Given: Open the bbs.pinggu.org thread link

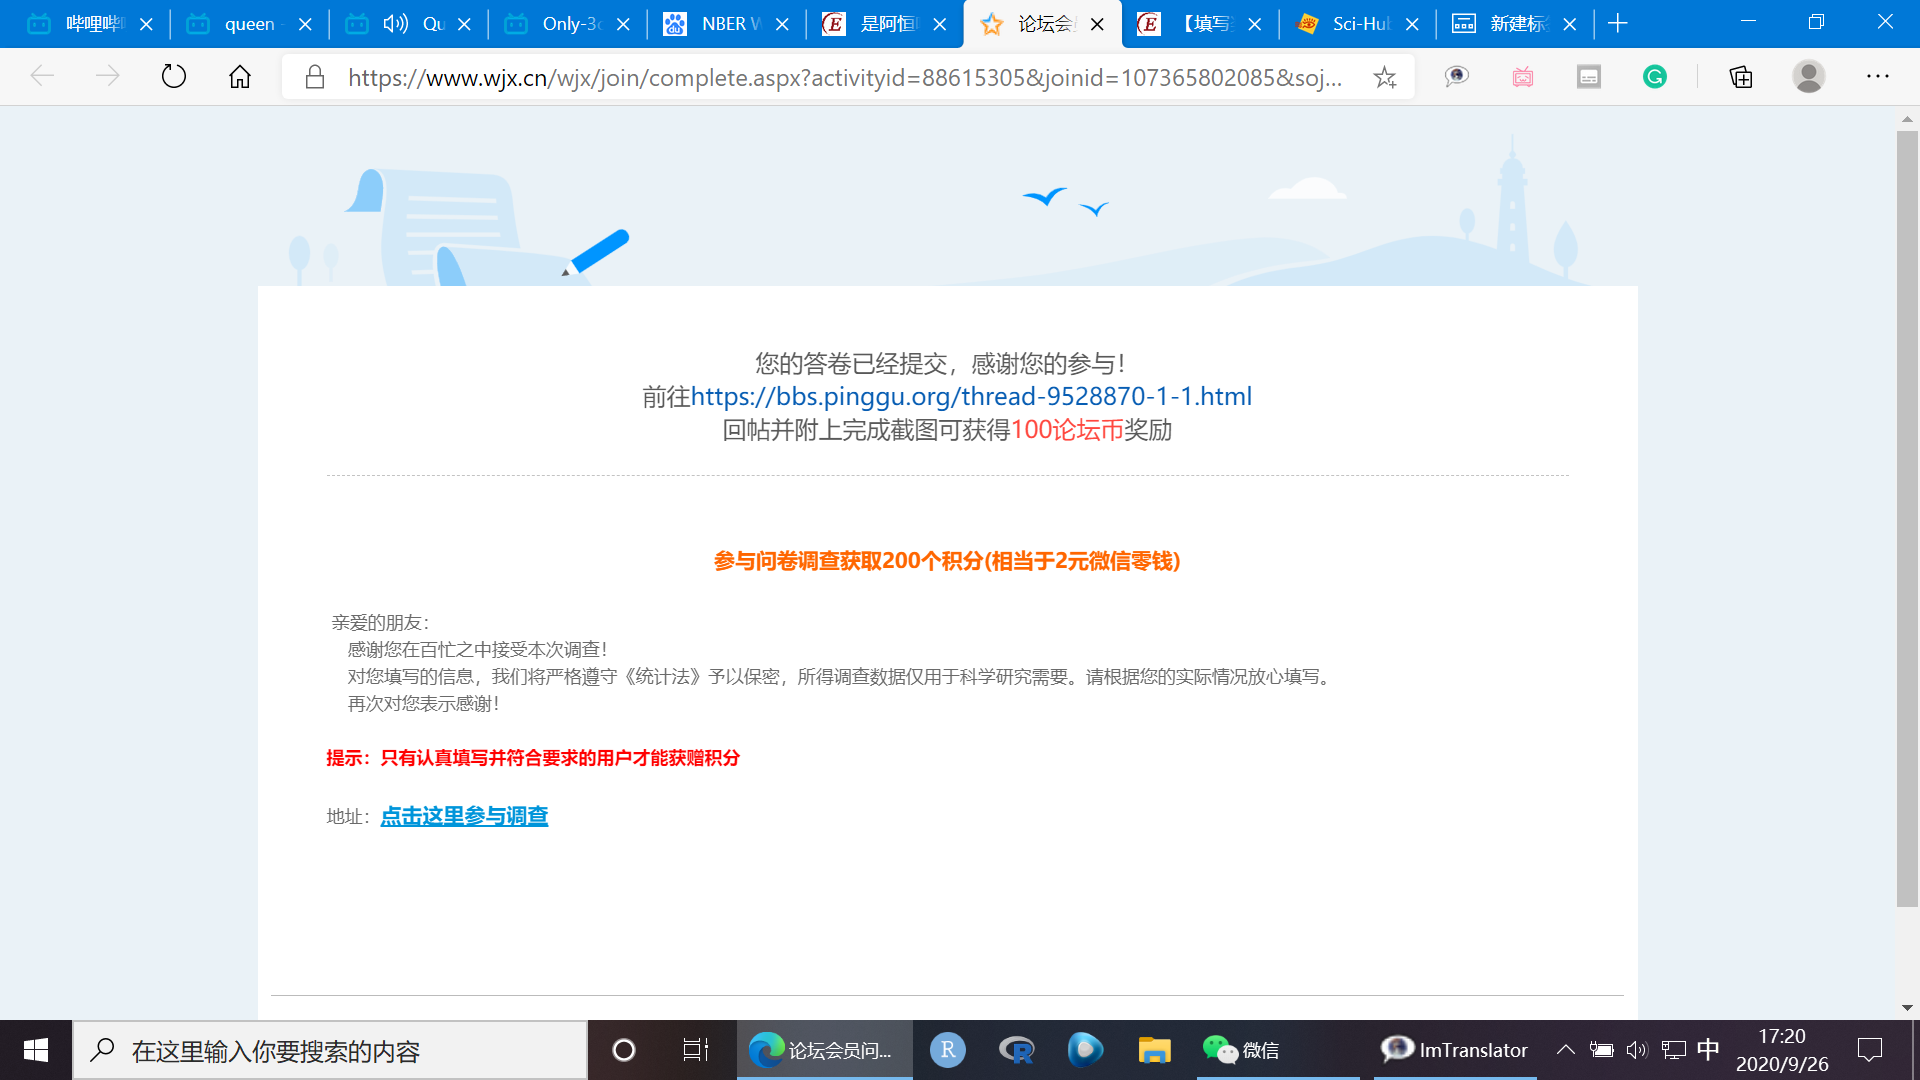Looking at the screenshot, I should point(971,396).
